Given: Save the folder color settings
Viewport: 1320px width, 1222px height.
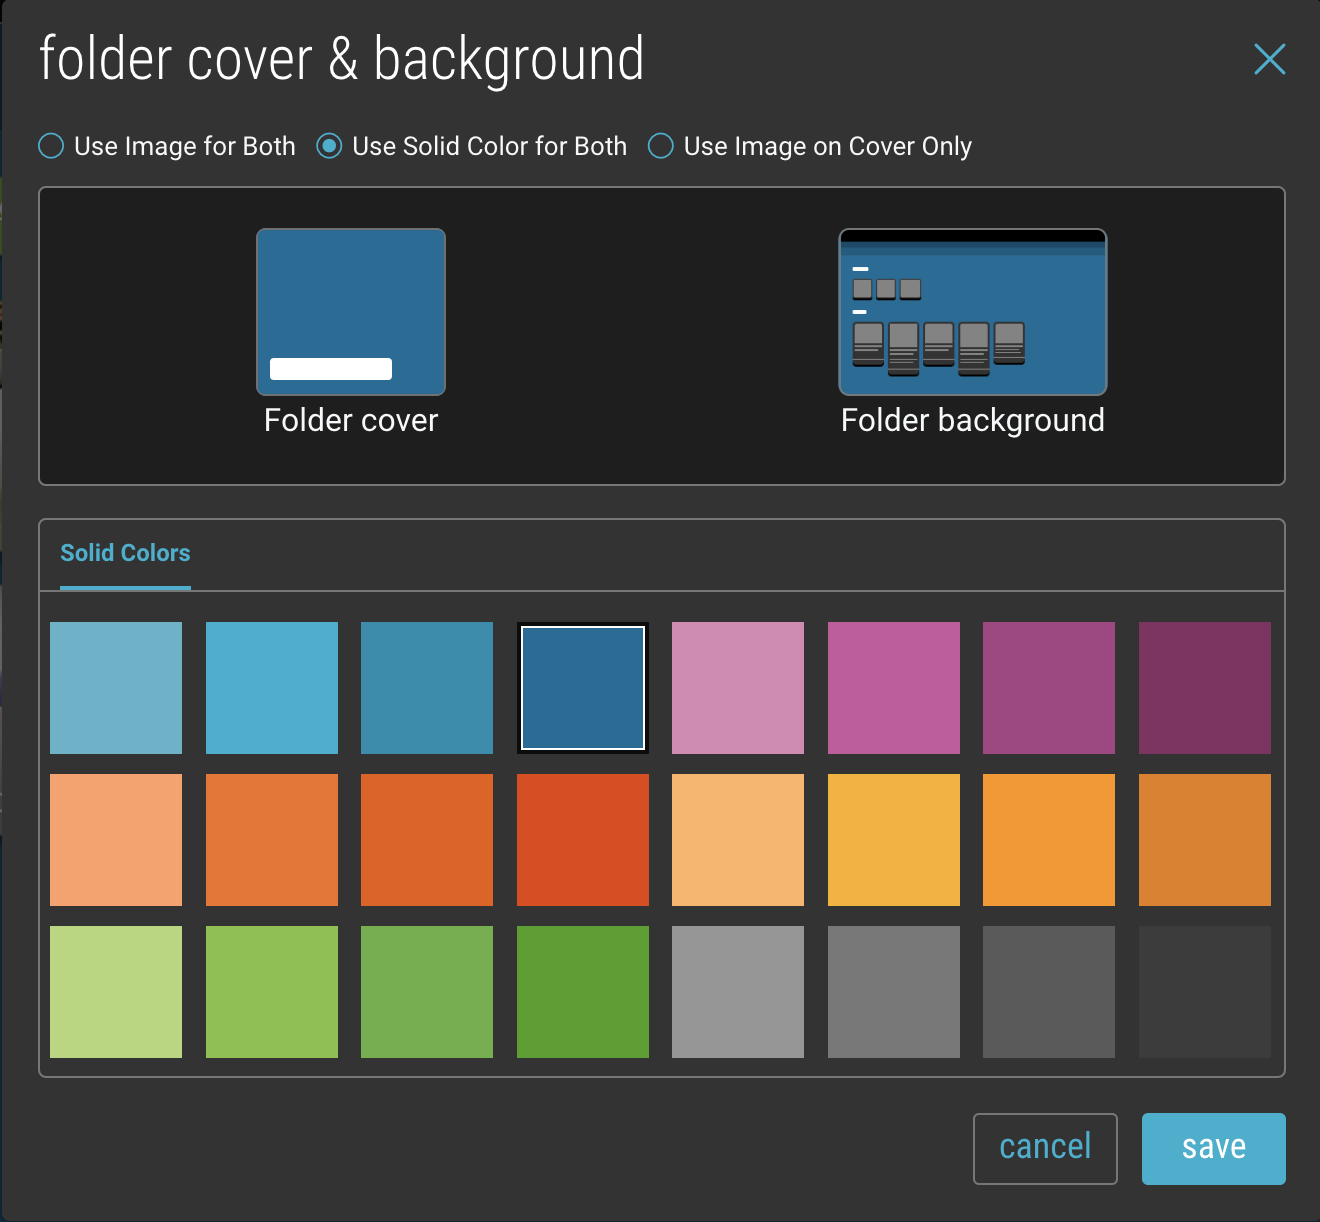Looking at the screenshot, I should [x=1213, y=1148].
